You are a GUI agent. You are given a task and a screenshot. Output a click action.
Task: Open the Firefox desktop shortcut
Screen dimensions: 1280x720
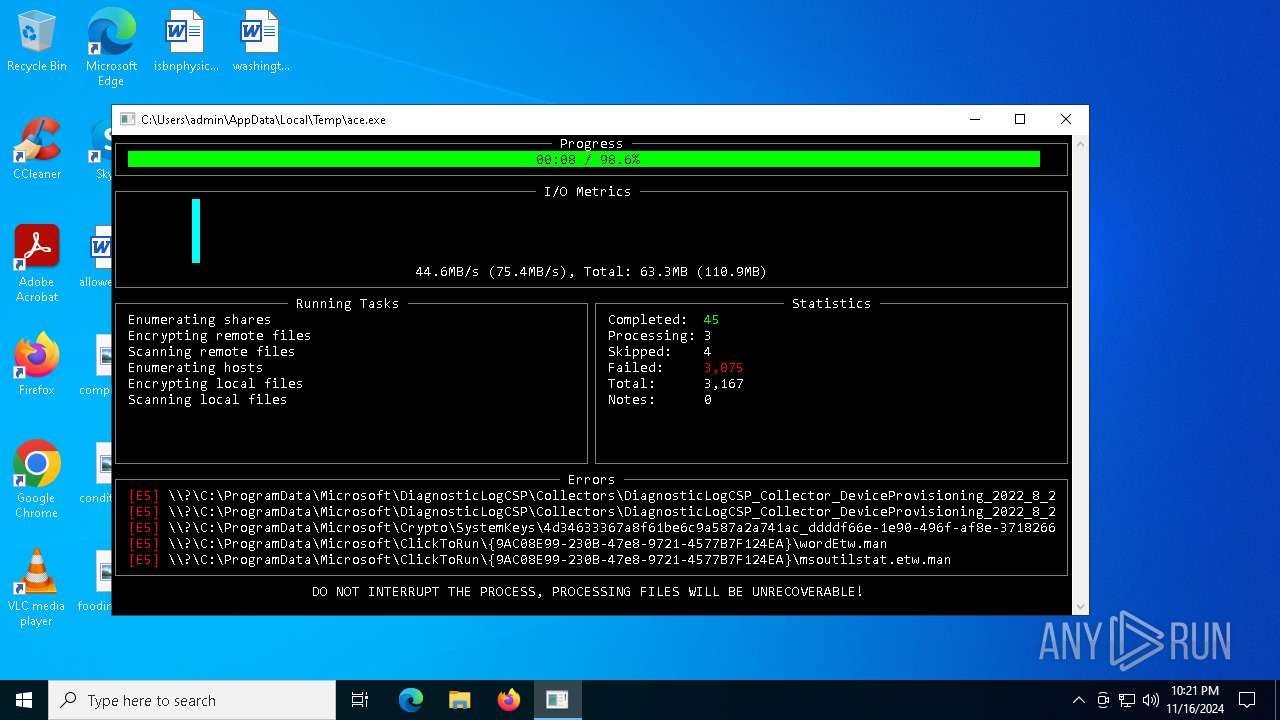[x=37, y=365]
